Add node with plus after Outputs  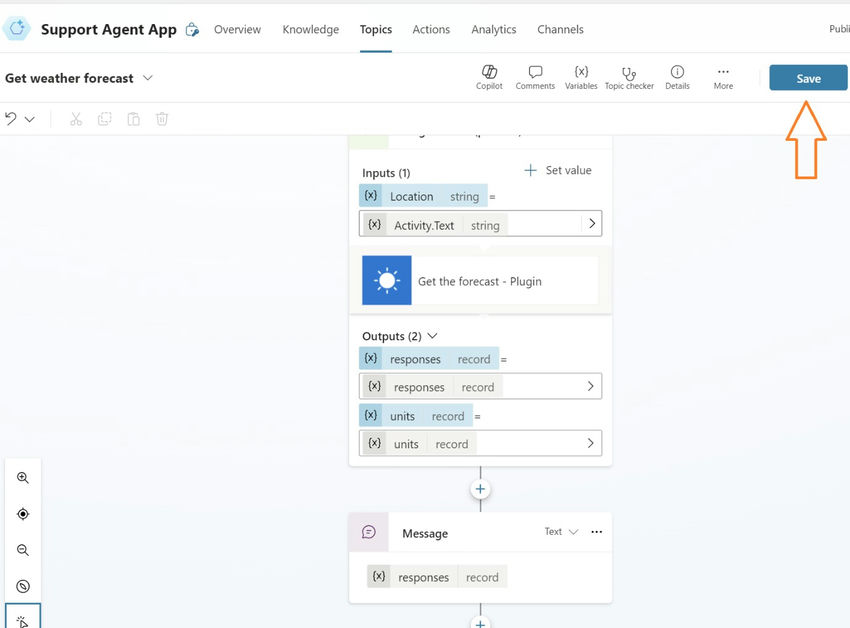[480, 489]
